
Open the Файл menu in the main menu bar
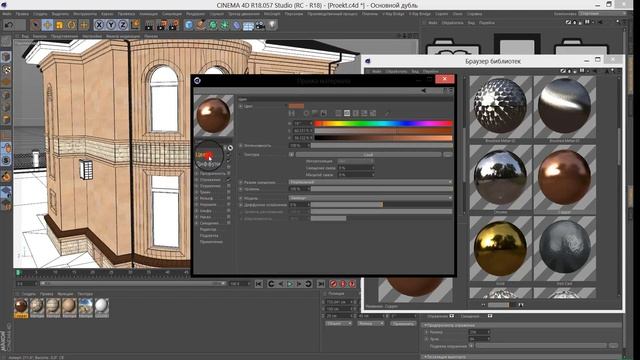point(7,14)
